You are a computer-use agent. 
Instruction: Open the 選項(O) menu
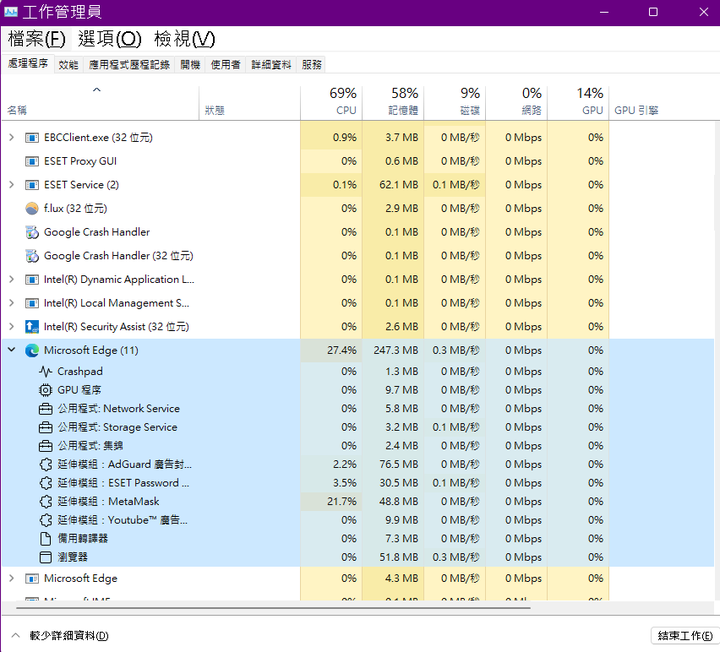click(x=110, y=39)
